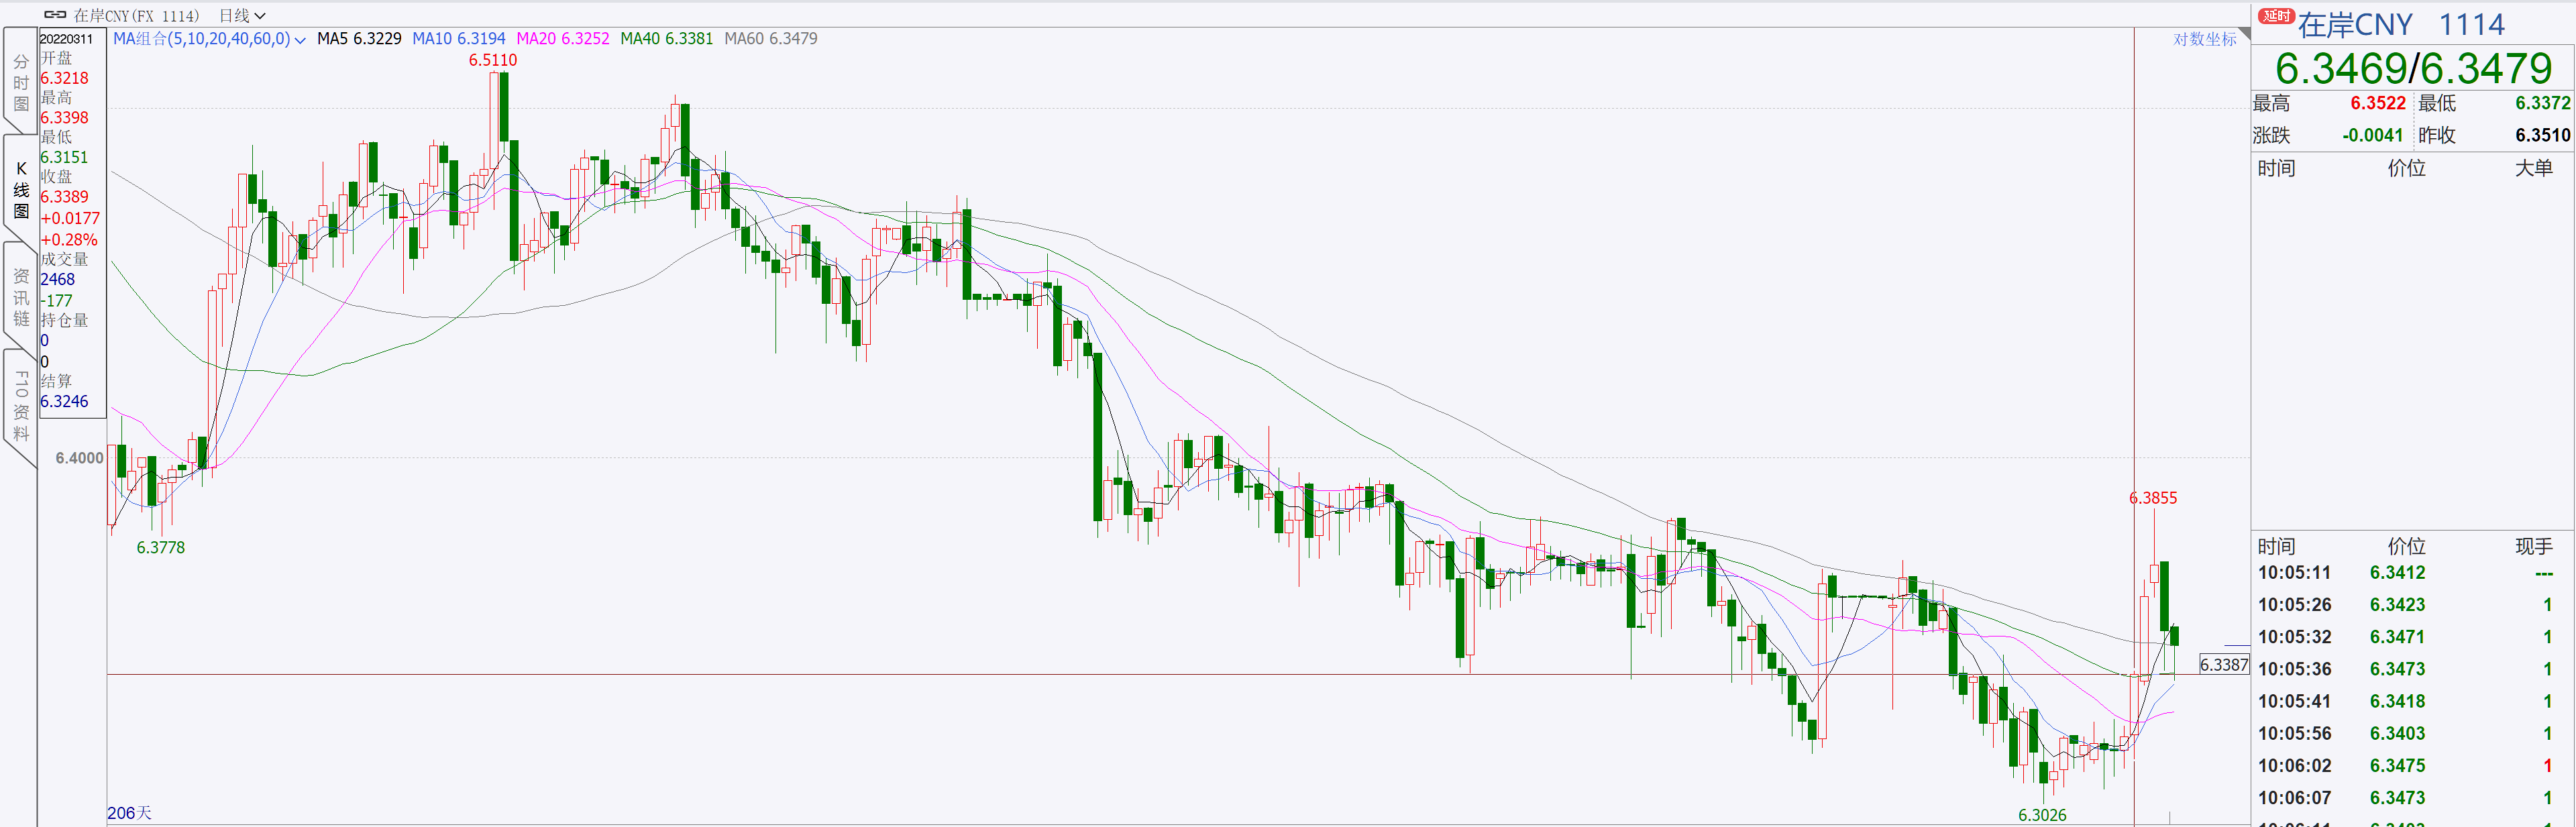Click the 6.5110 high price marker
Viewport: 2576px width, 827px height.
point(493,60)
